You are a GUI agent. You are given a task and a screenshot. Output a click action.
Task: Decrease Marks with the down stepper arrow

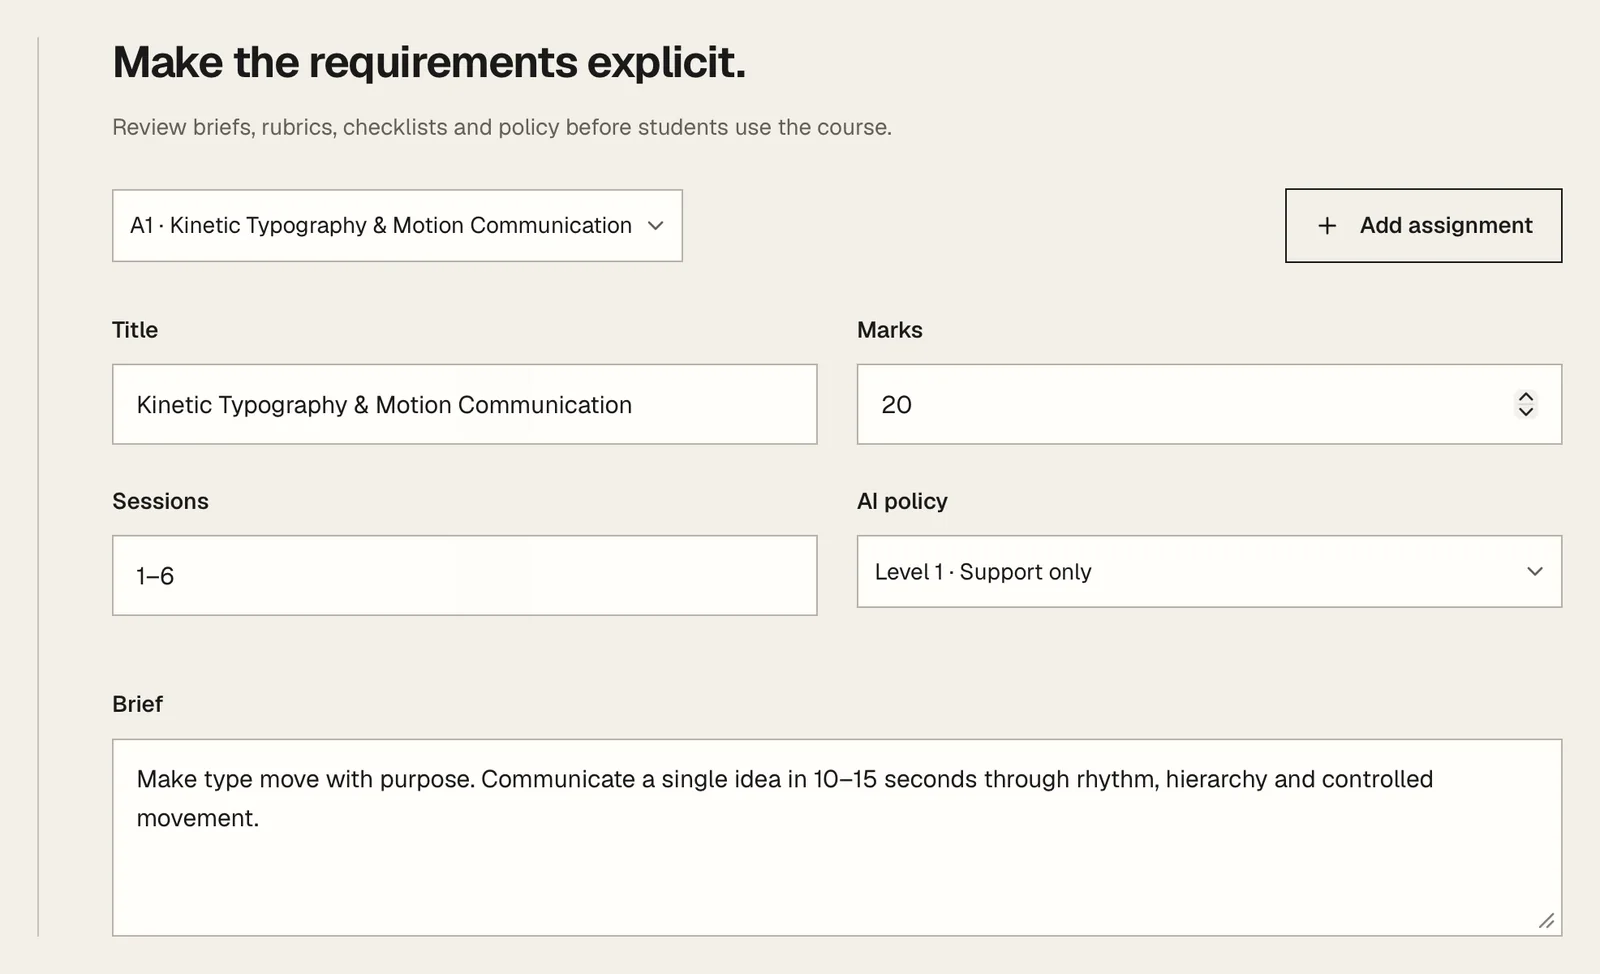[1526, 411]
